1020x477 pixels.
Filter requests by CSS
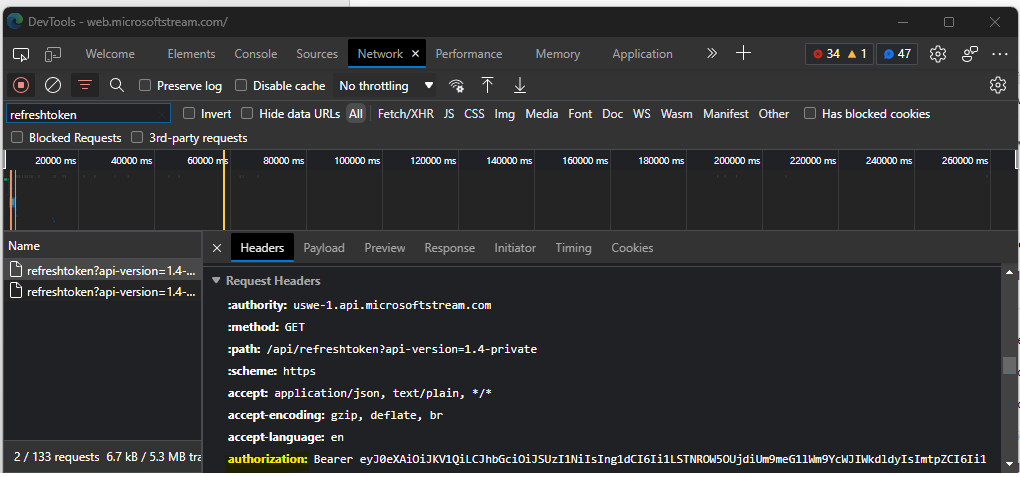click(x=474, y=114)
